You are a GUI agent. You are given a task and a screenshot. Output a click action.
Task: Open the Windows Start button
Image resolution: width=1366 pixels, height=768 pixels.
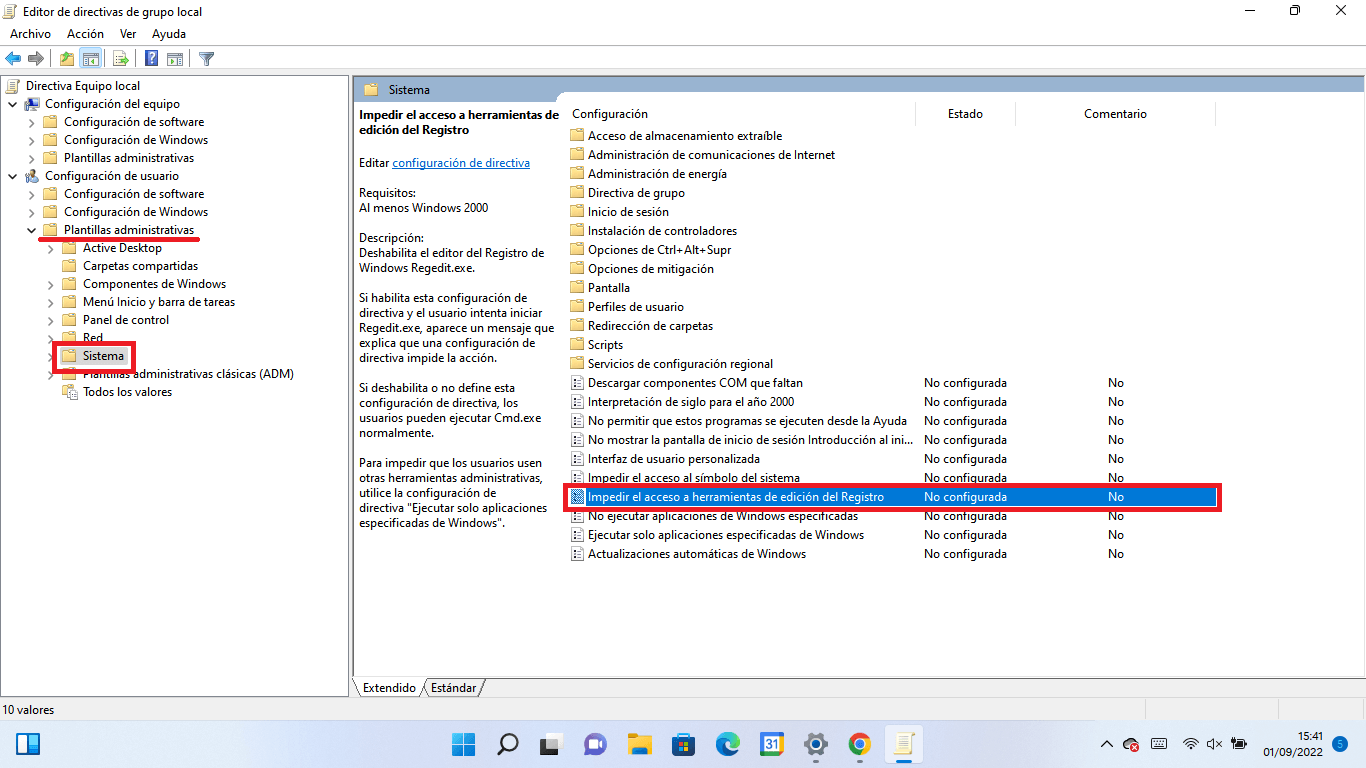coord(463,744)
